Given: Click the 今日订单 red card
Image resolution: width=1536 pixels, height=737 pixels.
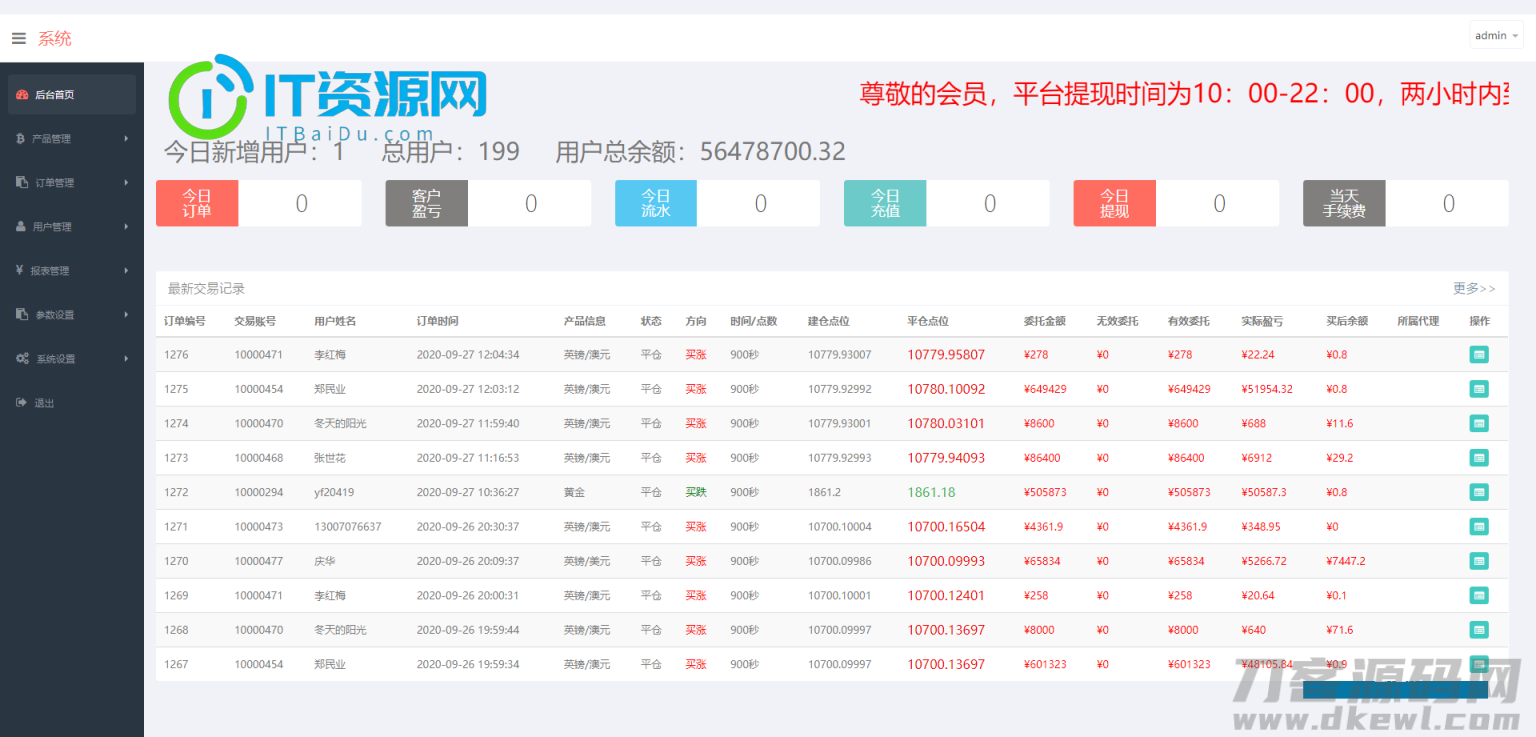Looking at the screenshot, I should [x=197, y=203].
